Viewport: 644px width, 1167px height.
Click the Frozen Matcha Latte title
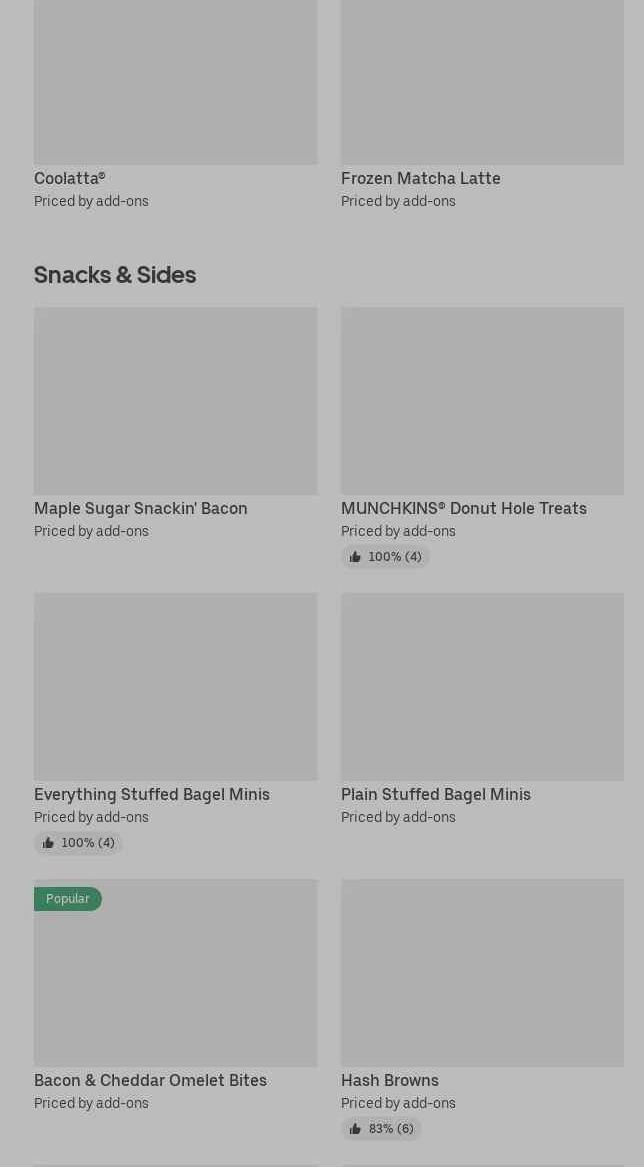click(420, 178)
